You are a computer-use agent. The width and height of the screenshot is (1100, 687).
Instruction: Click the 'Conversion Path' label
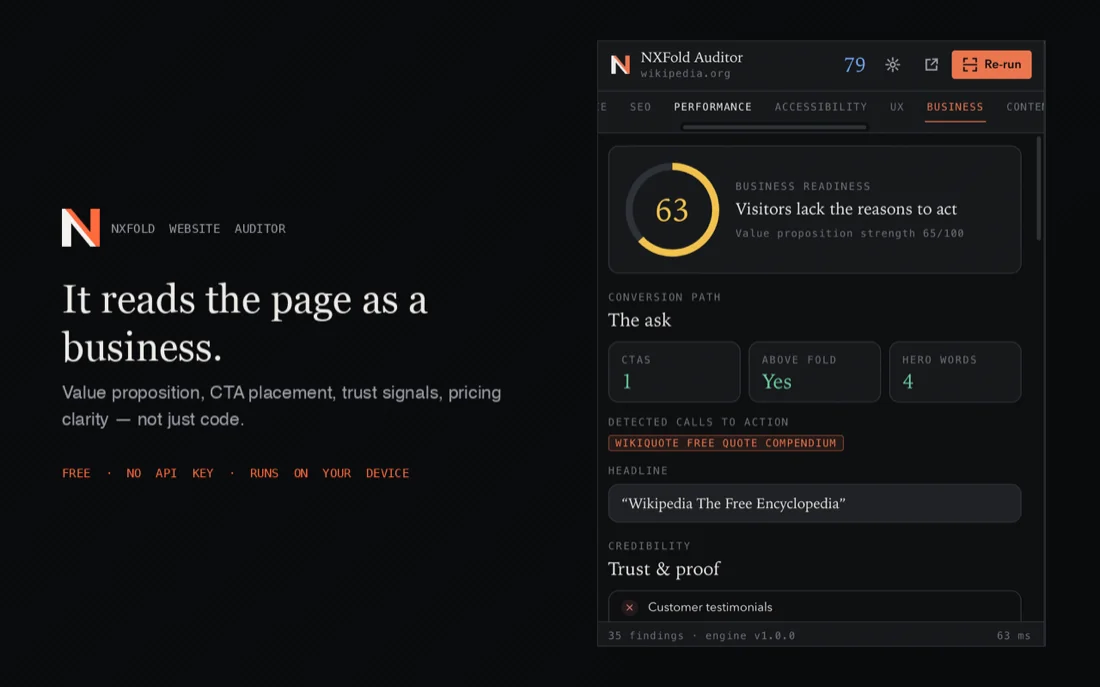click(x=664, y=297)
